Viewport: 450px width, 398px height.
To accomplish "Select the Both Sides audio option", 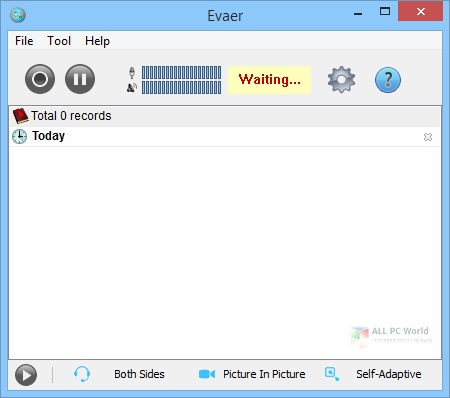I will pos(139,374).
